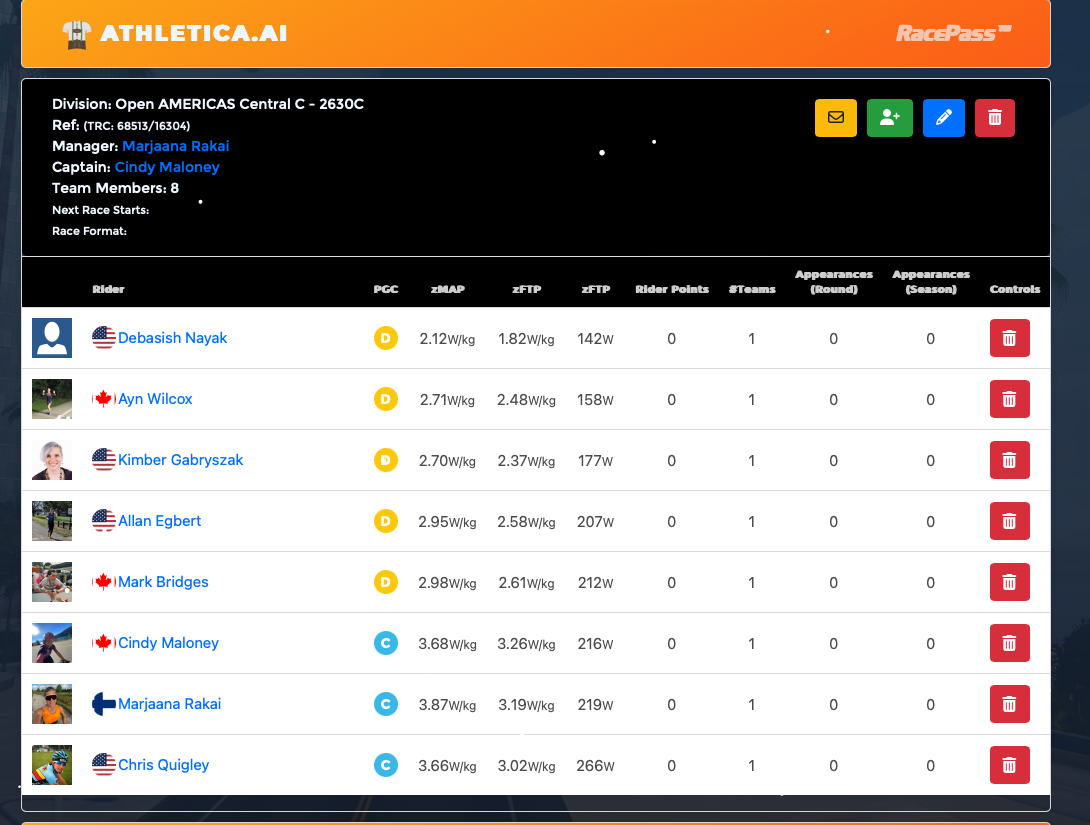Click Cindy Maloney's profile photo

[x=52, y=643]
